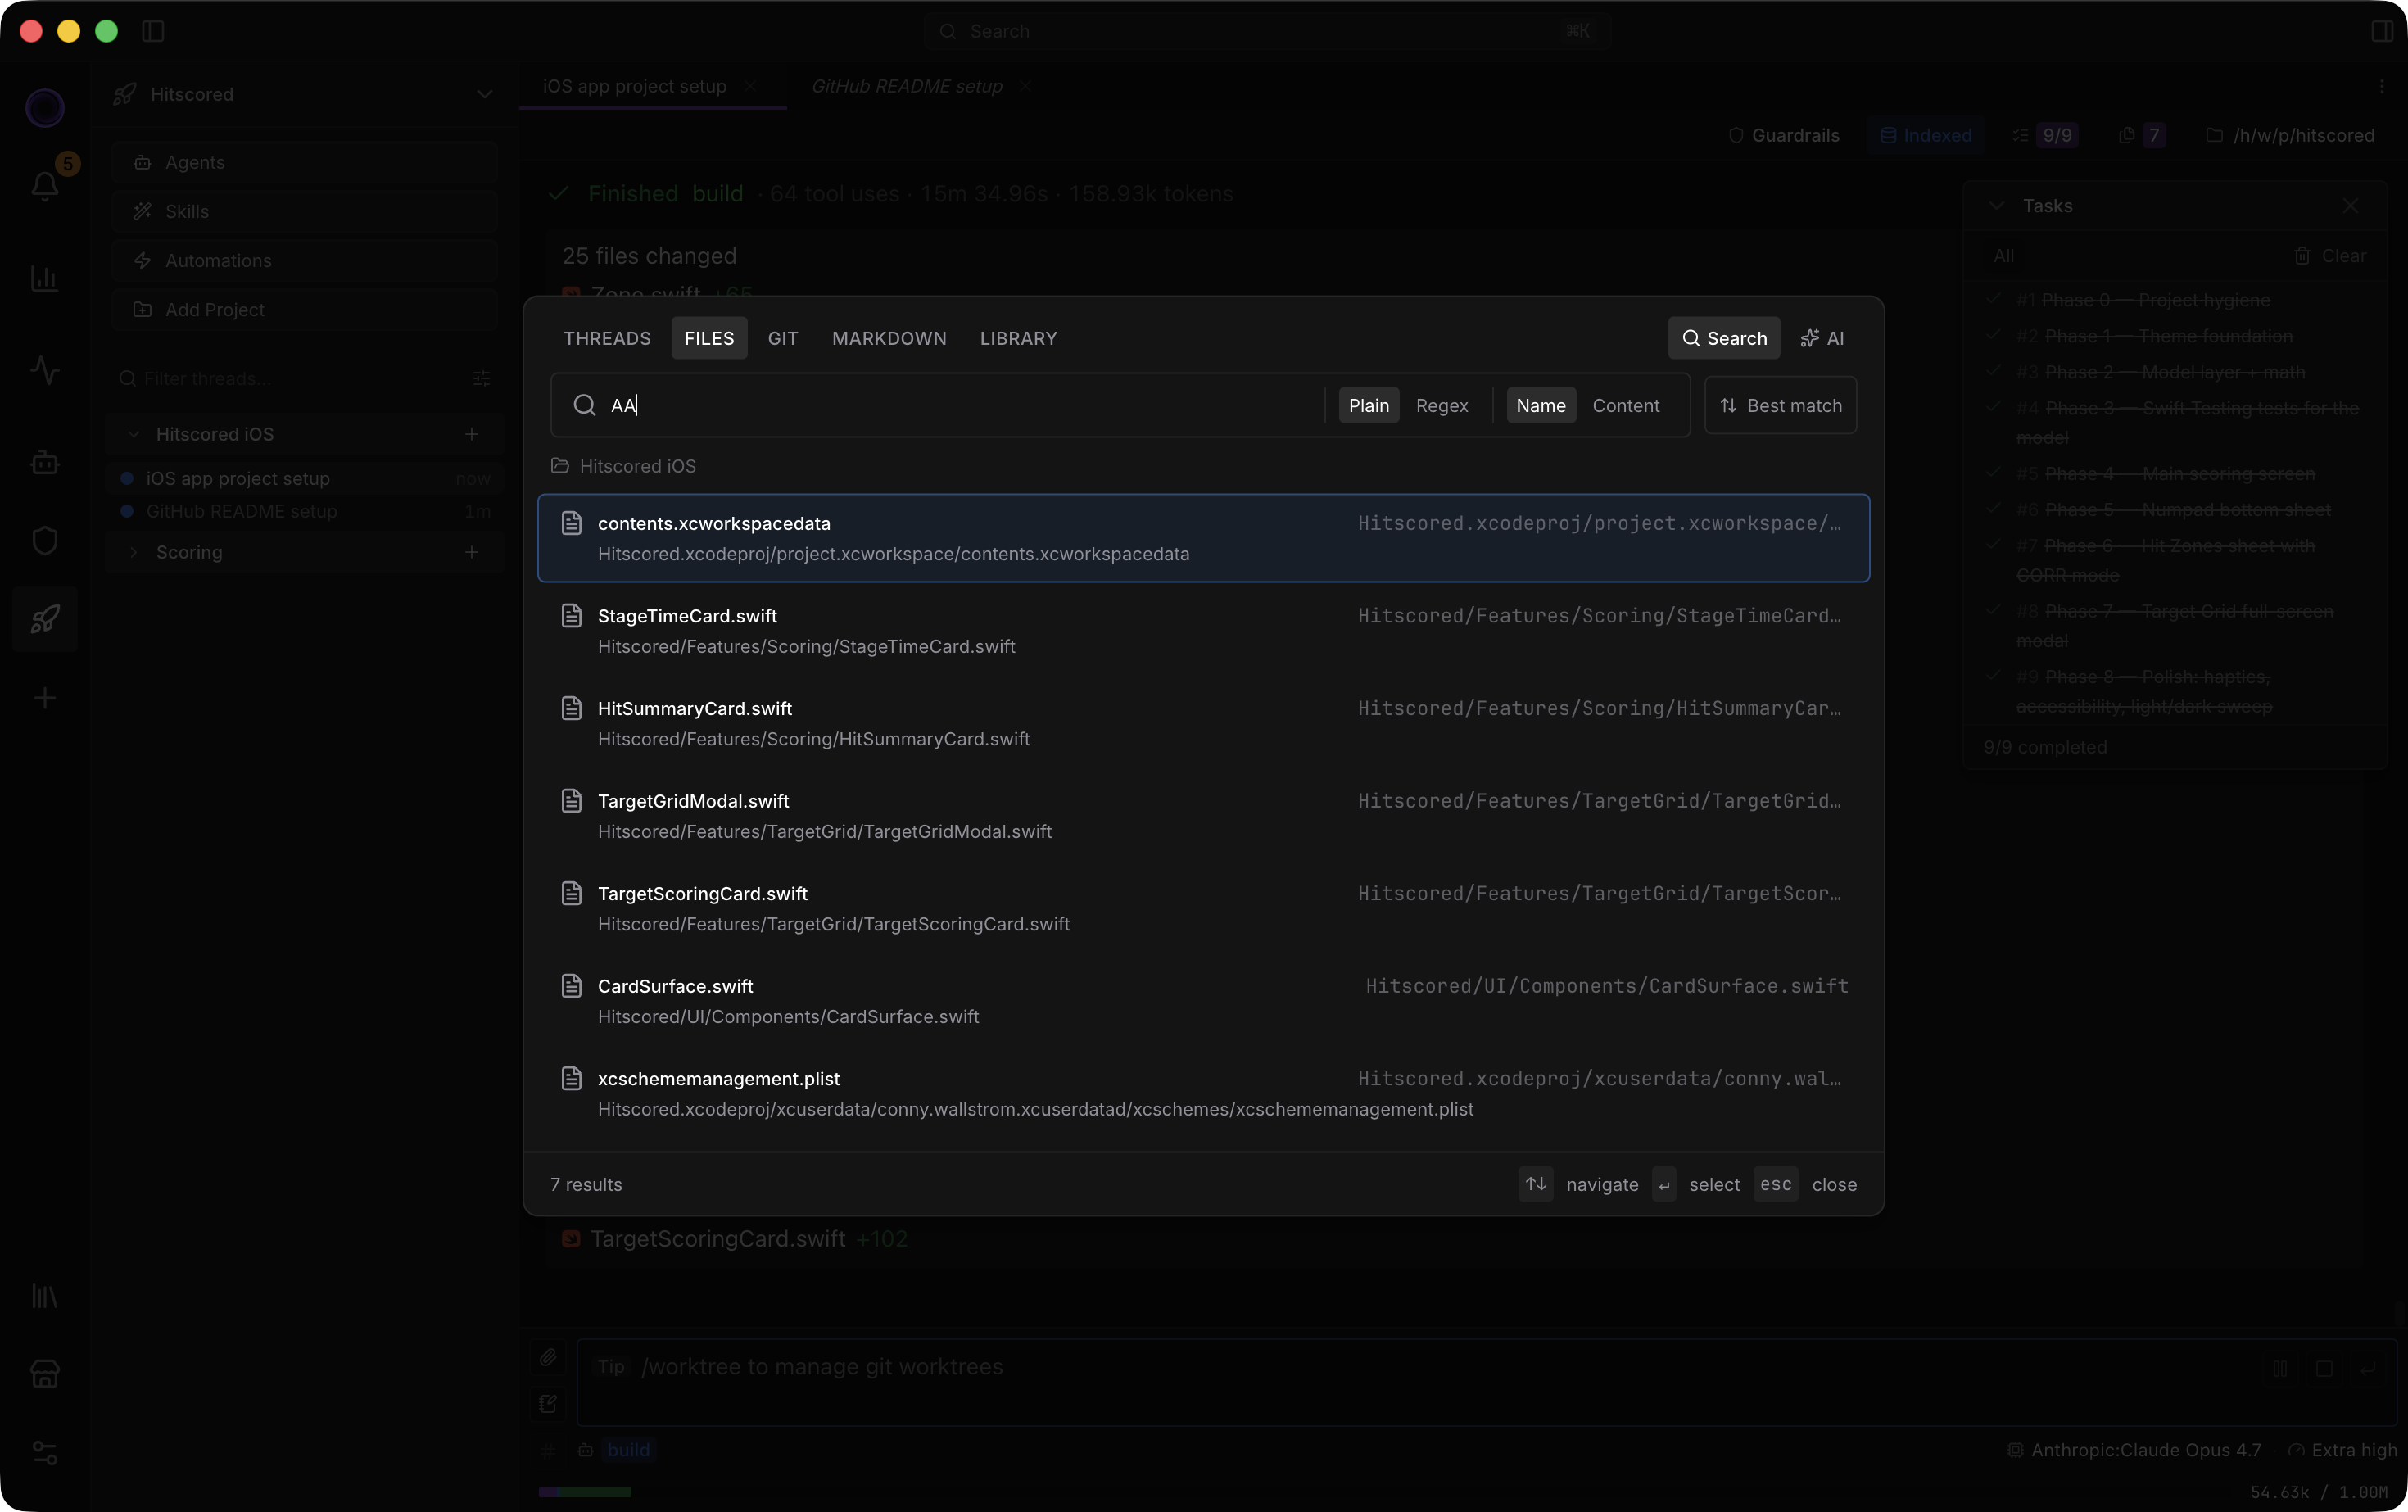
Task: Click Add Project
Action: pos(305,309)
